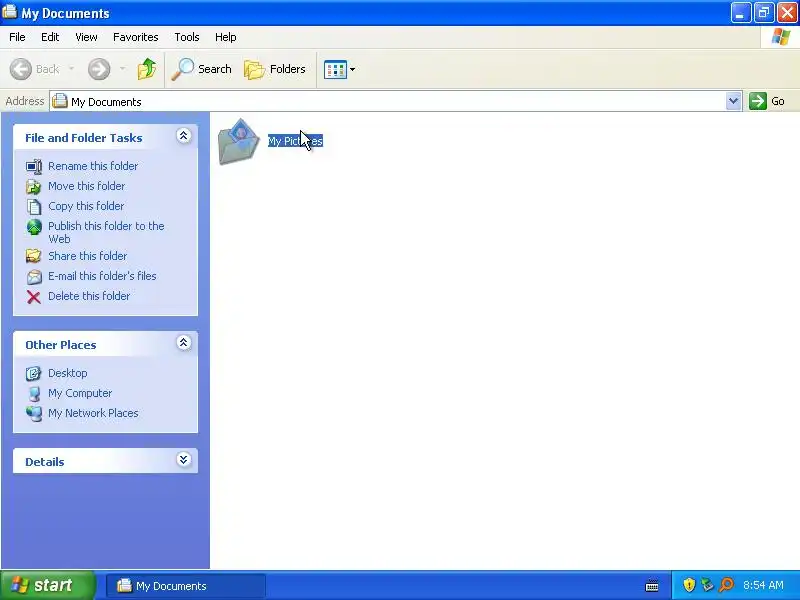Click the Copy this folder icon

(x=34, y=207)
